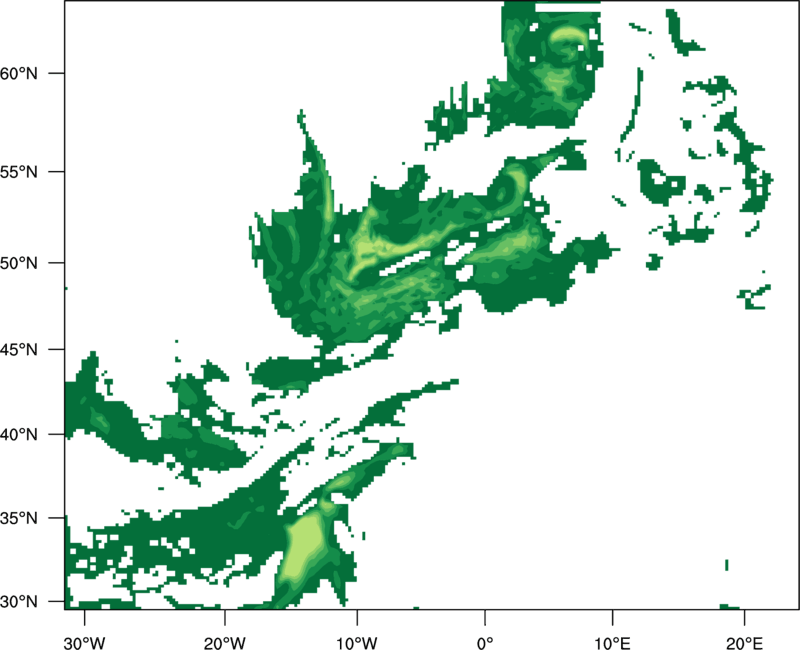This screenshot has height=650, width=800.
Task: Click the 35°N latitude label
Action: point(19,518)
